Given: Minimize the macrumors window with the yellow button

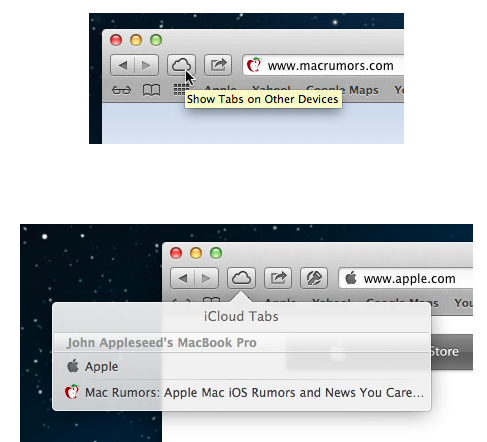Looking at the screenshot, I should [x=136, y=40].
